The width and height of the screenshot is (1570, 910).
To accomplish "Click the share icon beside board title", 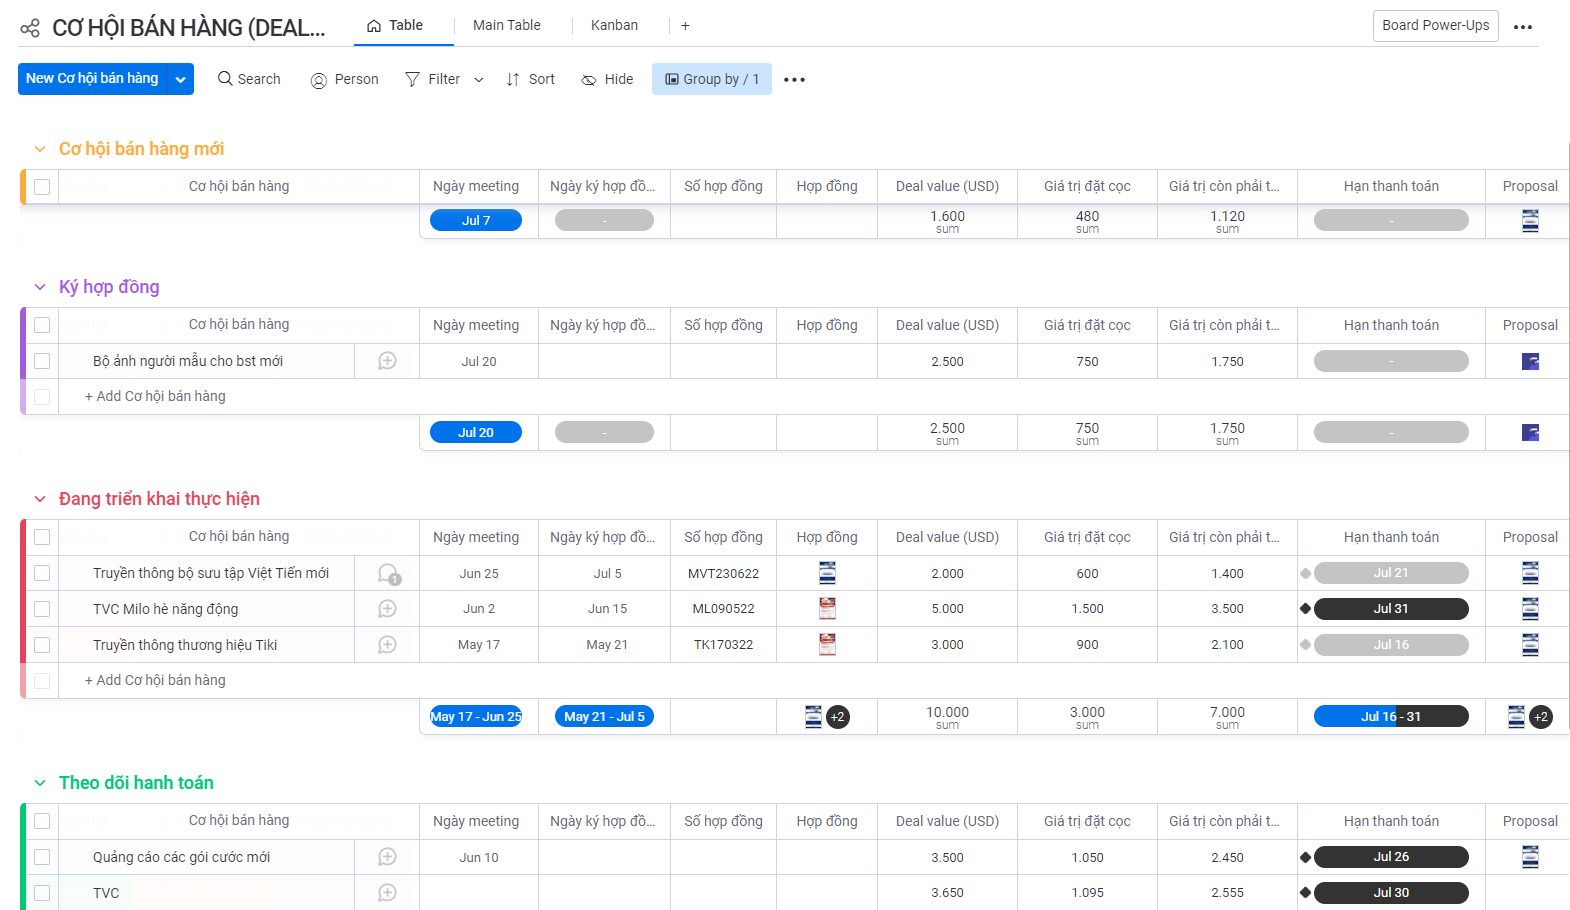I will pos(30,28).
